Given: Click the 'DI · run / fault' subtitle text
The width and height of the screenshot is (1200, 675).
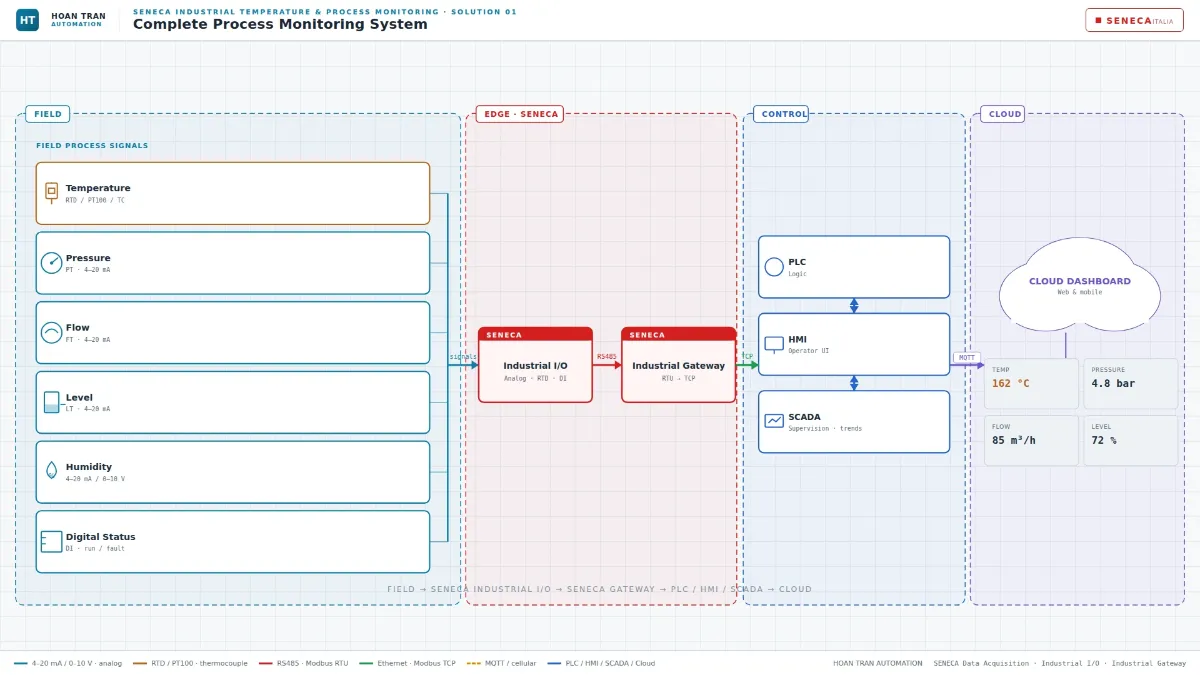Looking at the screenshot, I should click(95, 549).
